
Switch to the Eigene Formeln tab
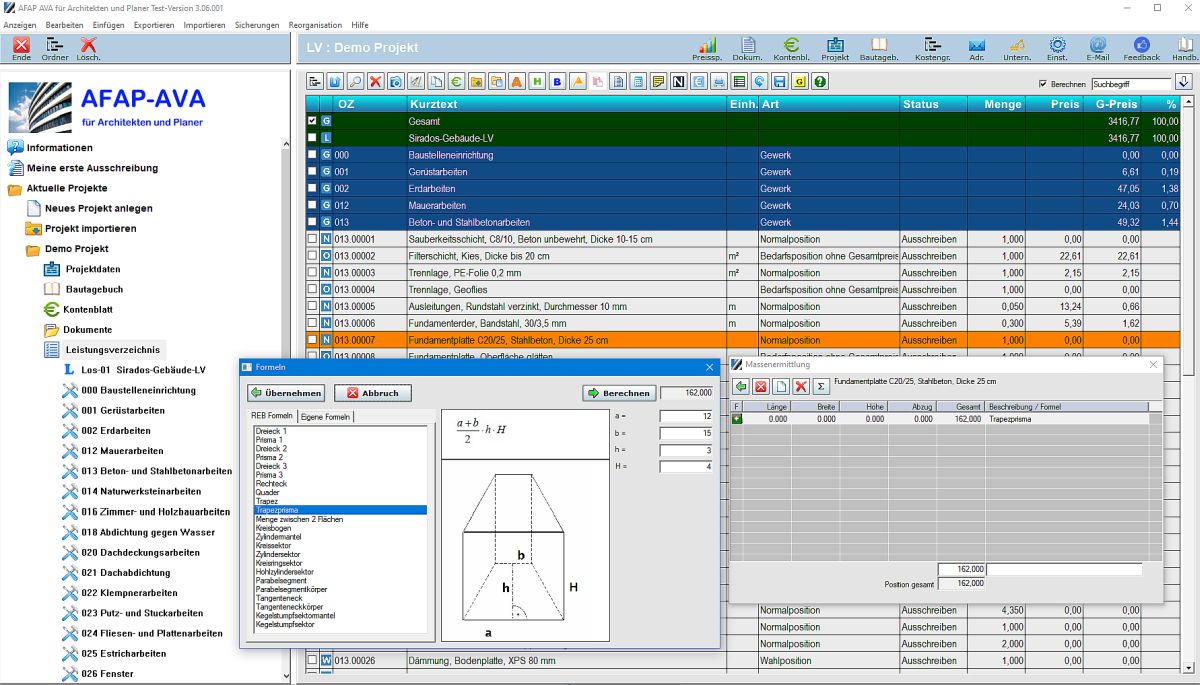[x=326, y=416]
